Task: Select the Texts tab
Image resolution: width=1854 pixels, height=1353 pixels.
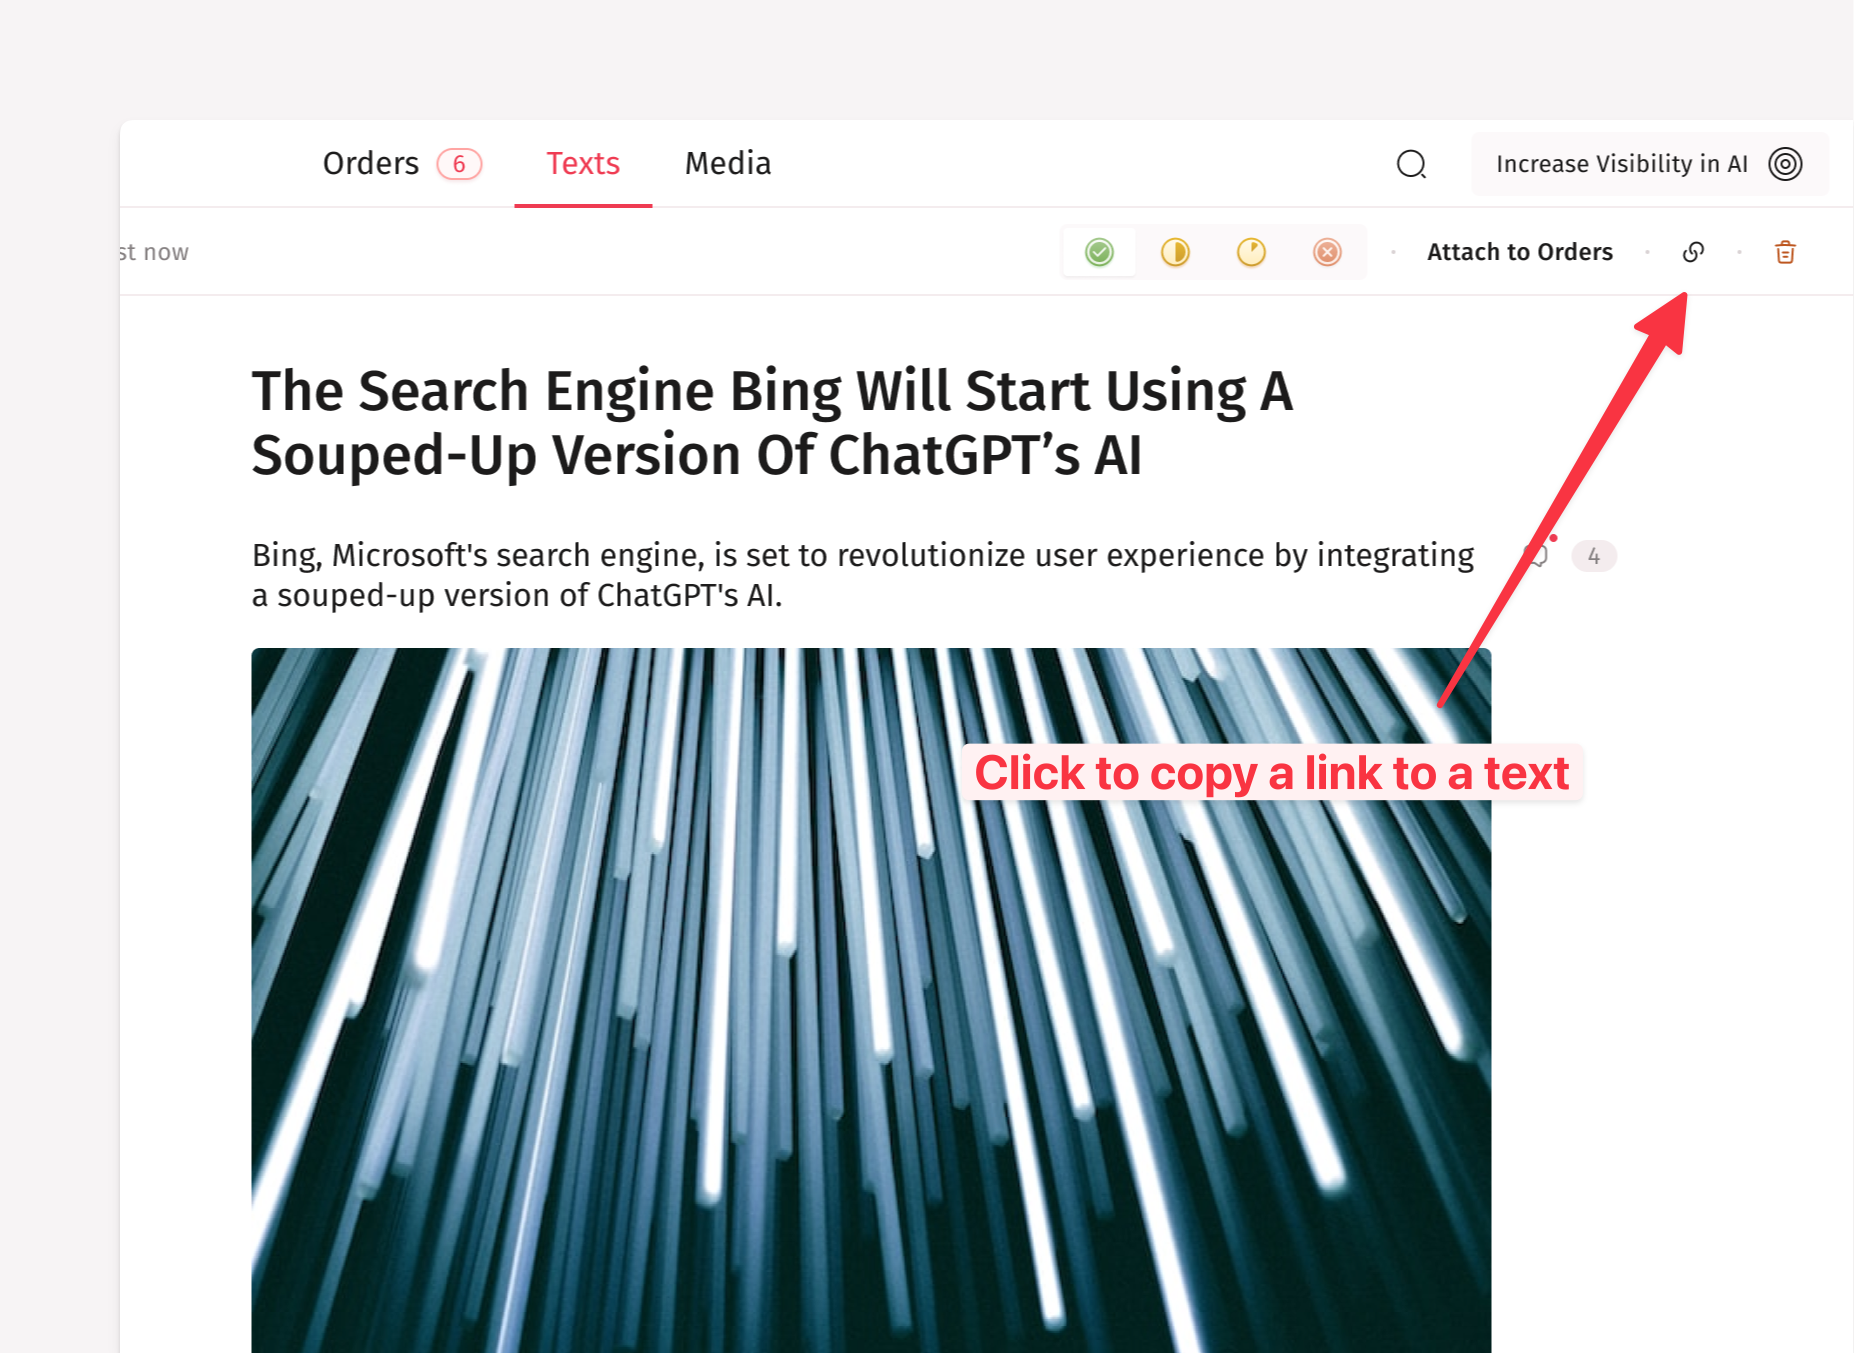Action: point(583,163)
